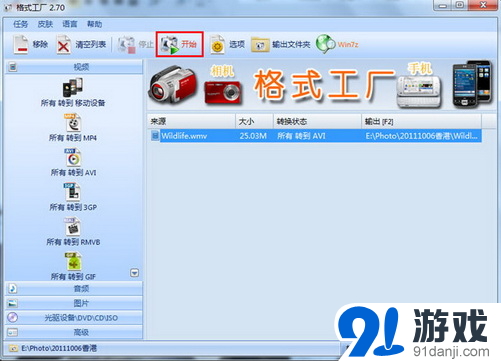Click the folder icon in bottom status bar
Viewport: 501px width, 361px height.
click(x=13, y=348)
